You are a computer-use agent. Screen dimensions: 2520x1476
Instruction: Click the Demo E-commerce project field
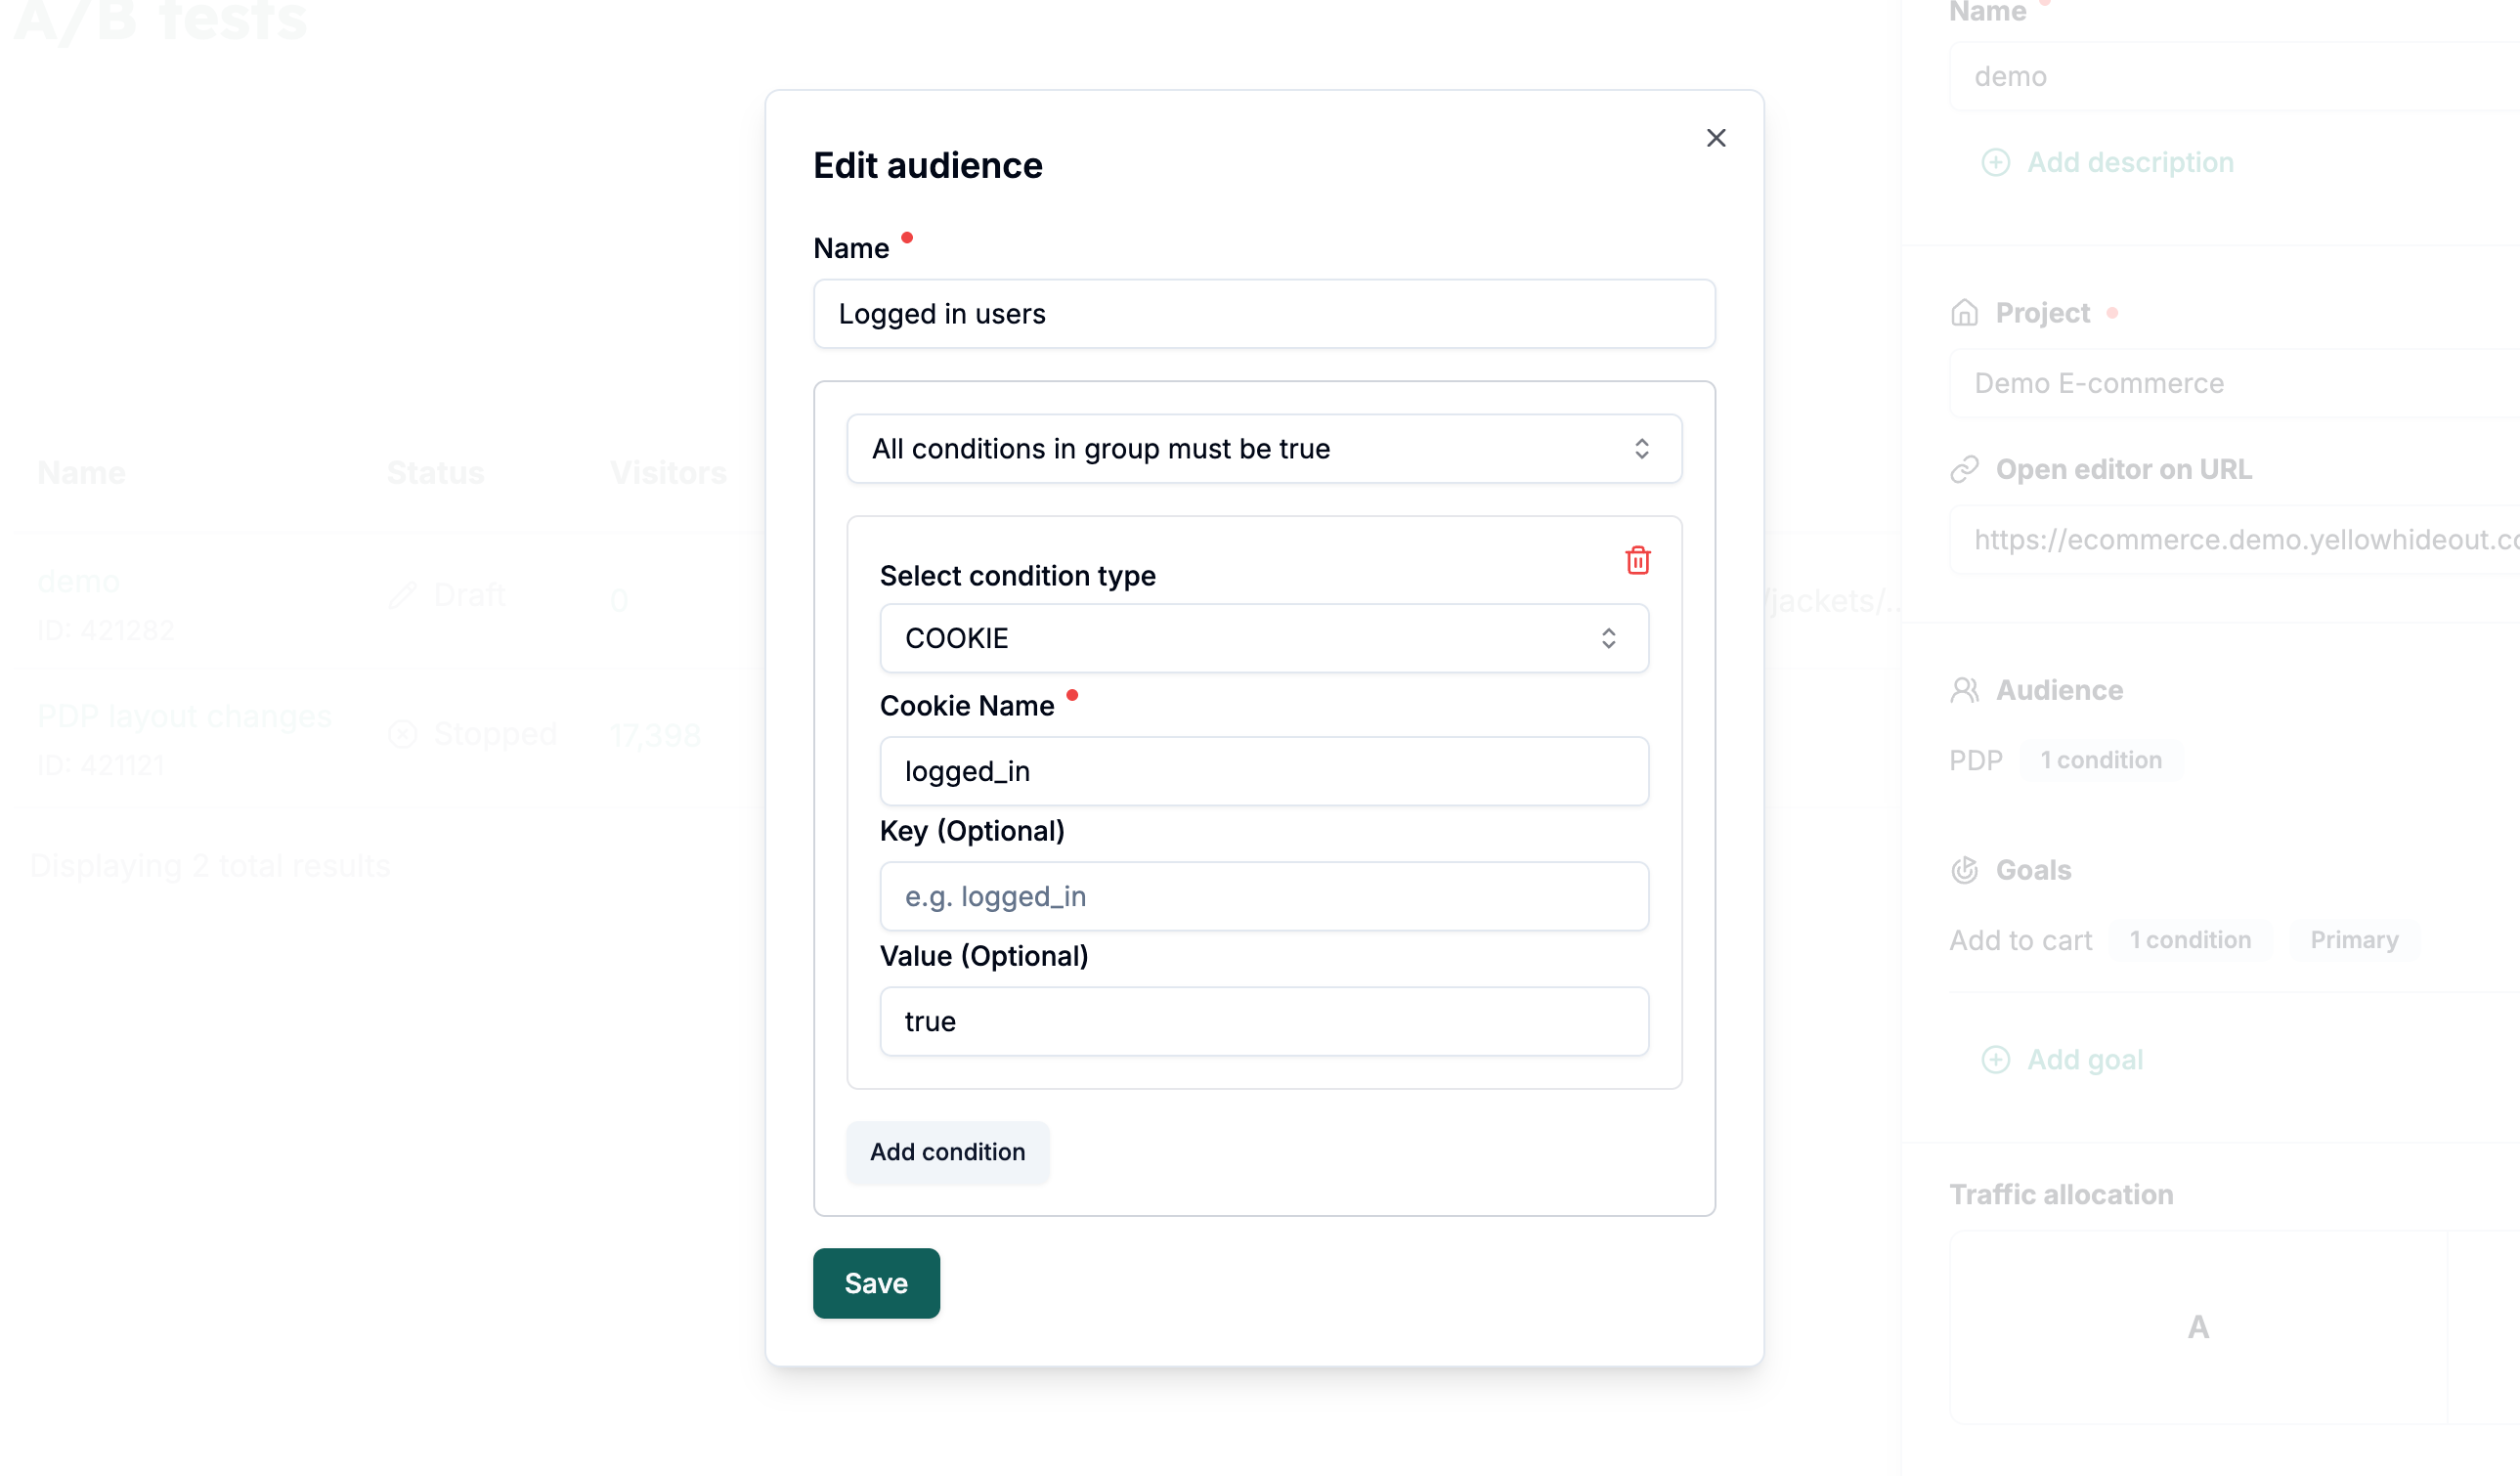click(x=2230, y=383)
